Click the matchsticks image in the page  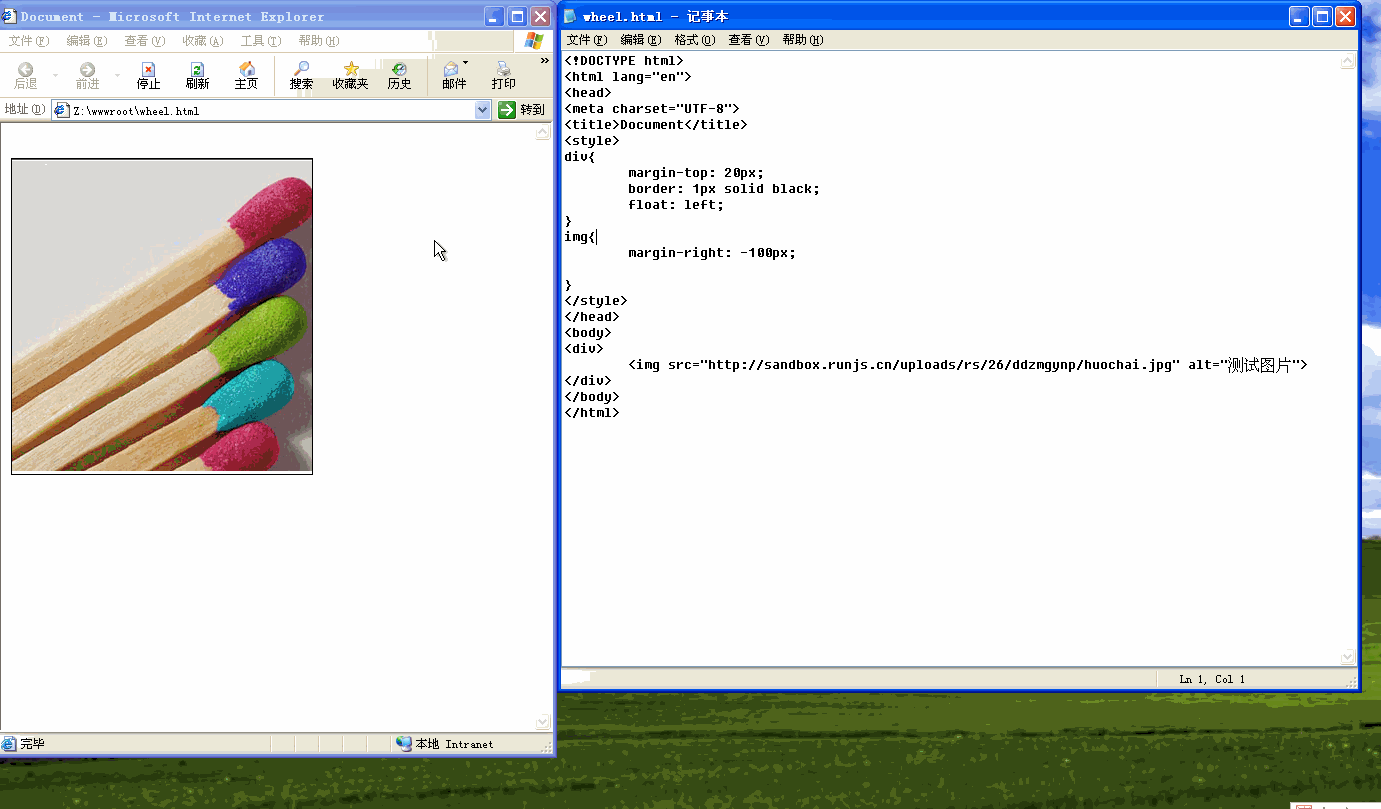tap(162, 316)
